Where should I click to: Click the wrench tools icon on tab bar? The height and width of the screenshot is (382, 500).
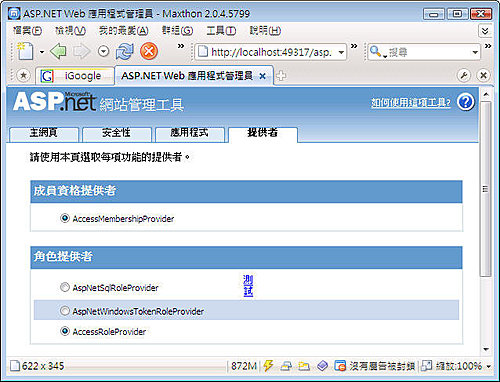pyautogui.click(x=464, y=75)
